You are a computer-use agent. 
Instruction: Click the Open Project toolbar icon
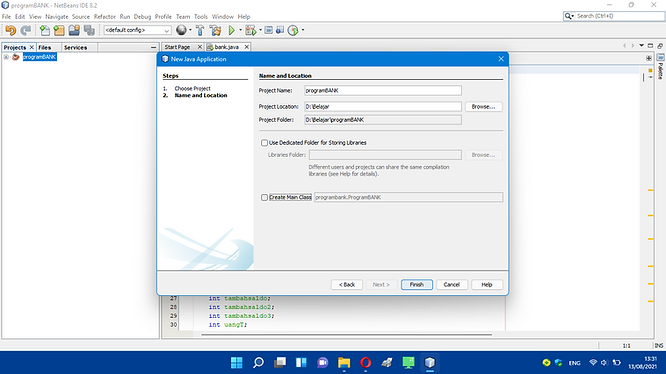(x=74, y=30)
